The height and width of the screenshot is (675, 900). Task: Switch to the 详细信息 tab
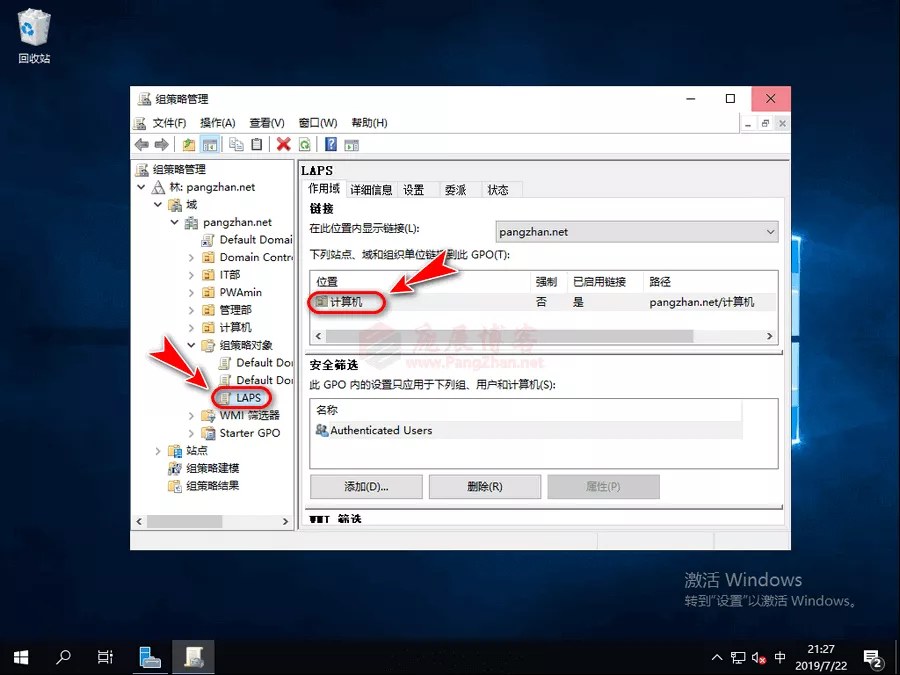pyautogui.click(x=371, y=190)
